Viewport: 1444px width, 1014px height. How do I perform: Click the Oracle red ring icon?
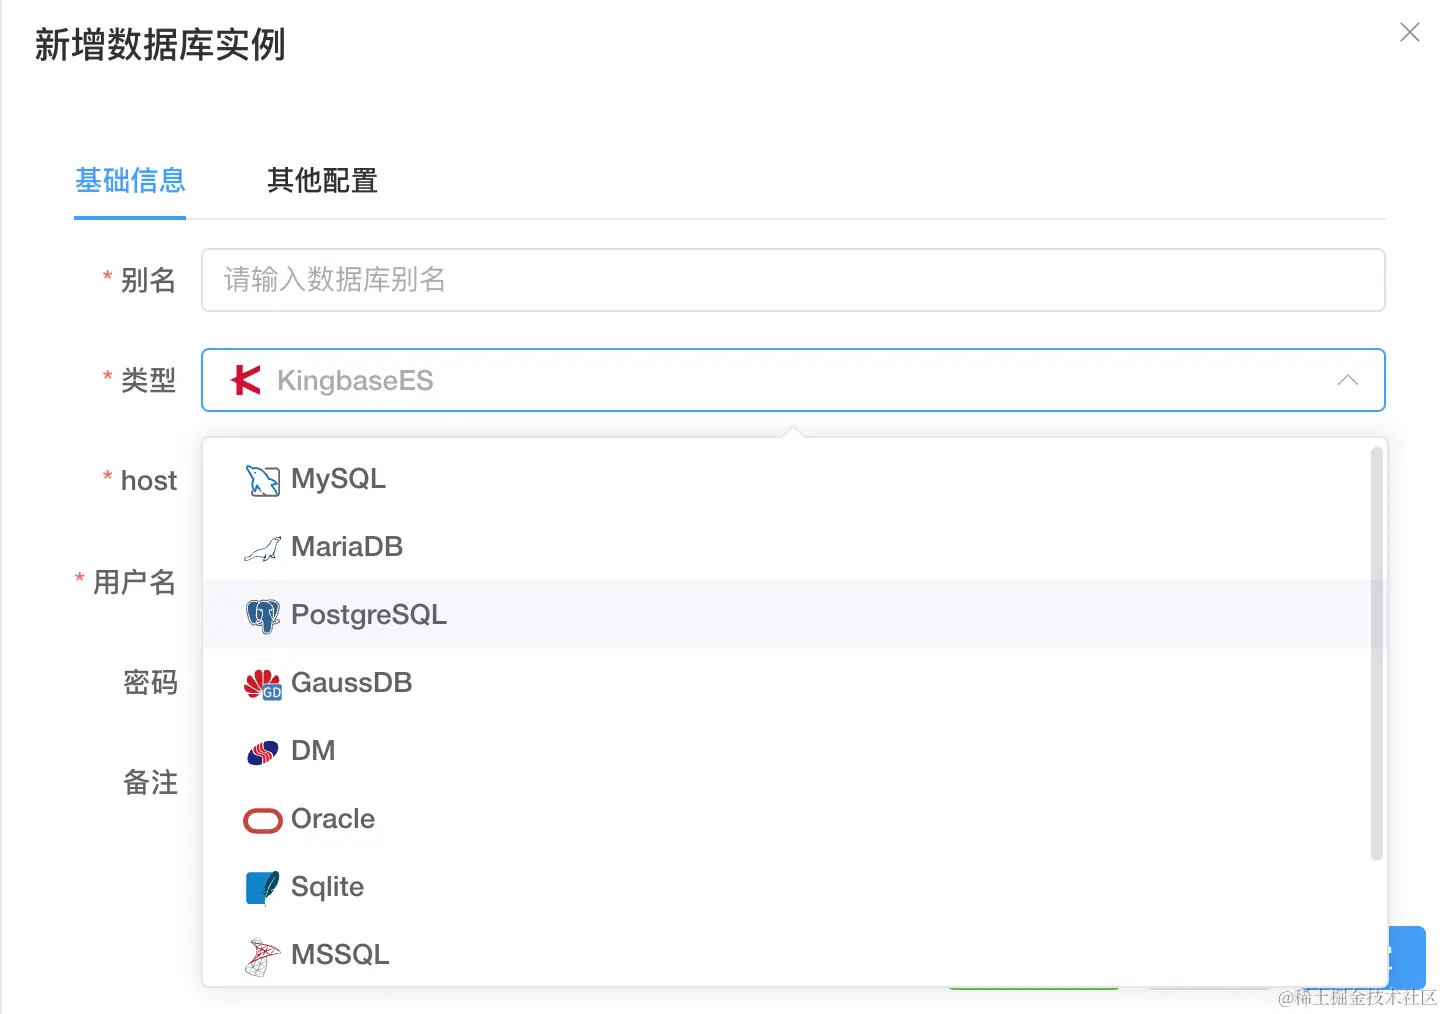pyautogui.click(x=262, y=819)
